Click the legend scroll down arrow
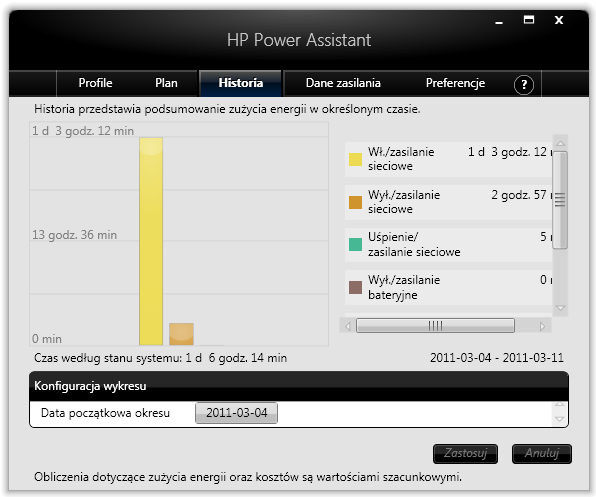 pyautogui.click(x=560, y=308)
